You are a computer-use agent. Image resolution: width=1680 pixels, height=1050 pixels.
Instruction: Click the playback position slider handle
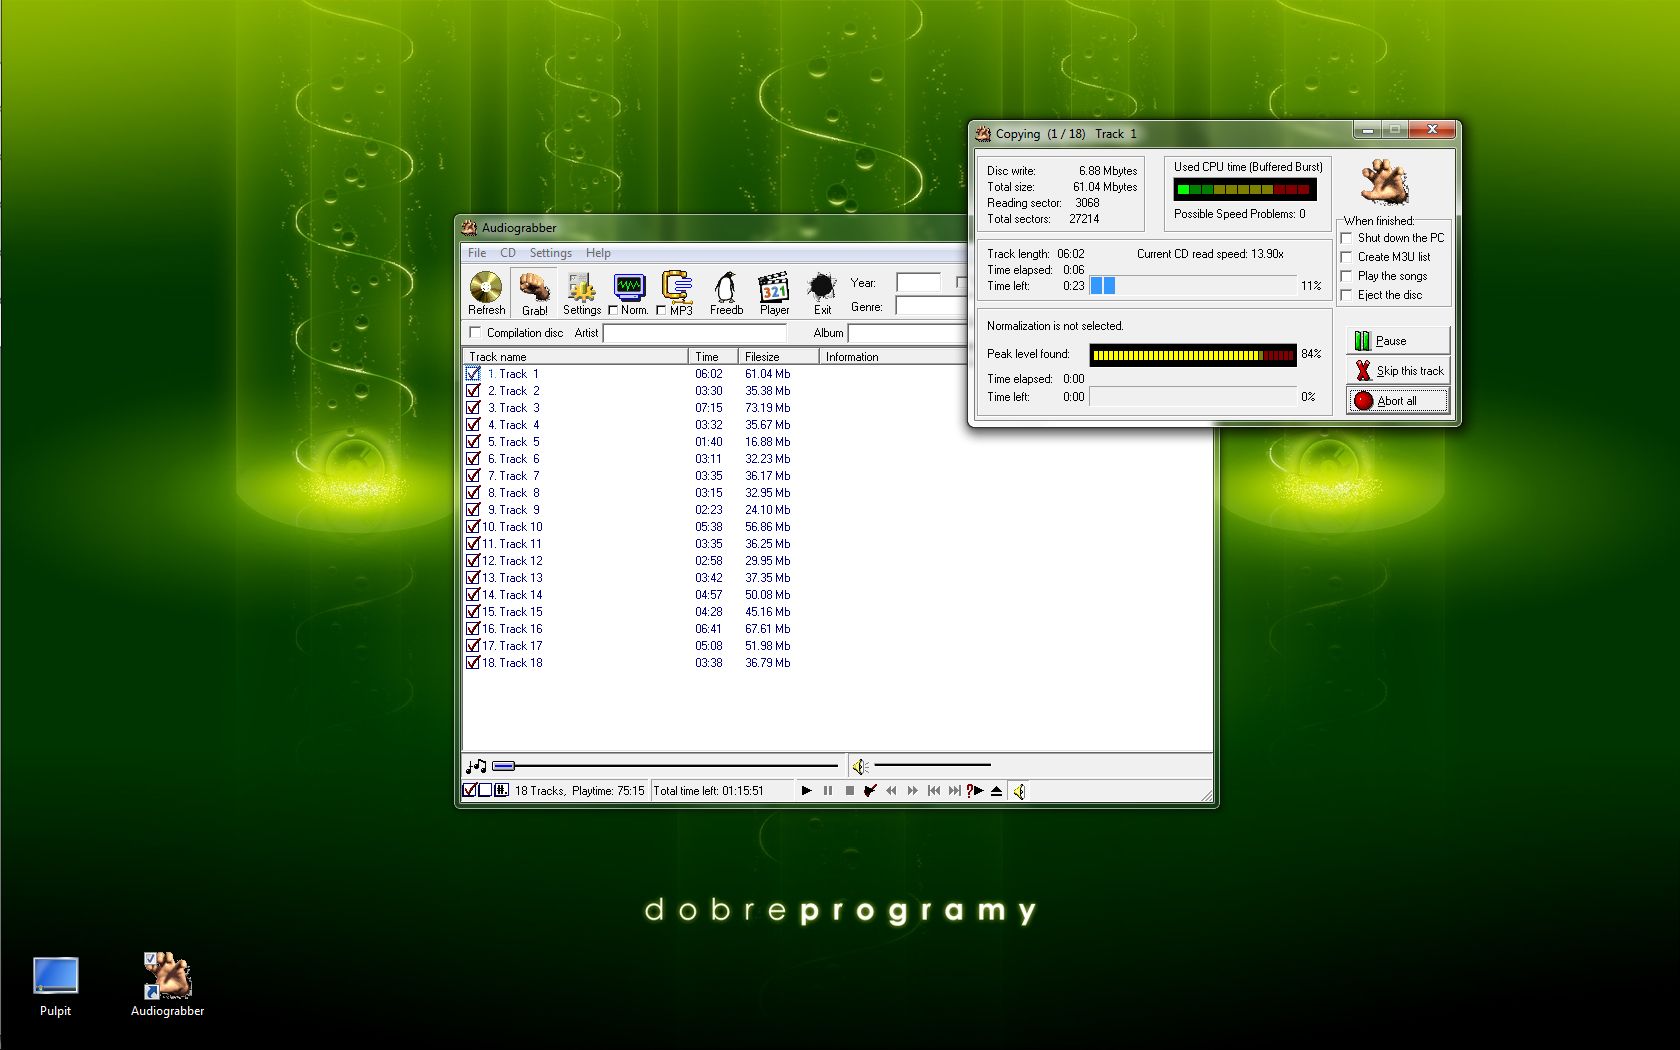[x=504, y=766]
